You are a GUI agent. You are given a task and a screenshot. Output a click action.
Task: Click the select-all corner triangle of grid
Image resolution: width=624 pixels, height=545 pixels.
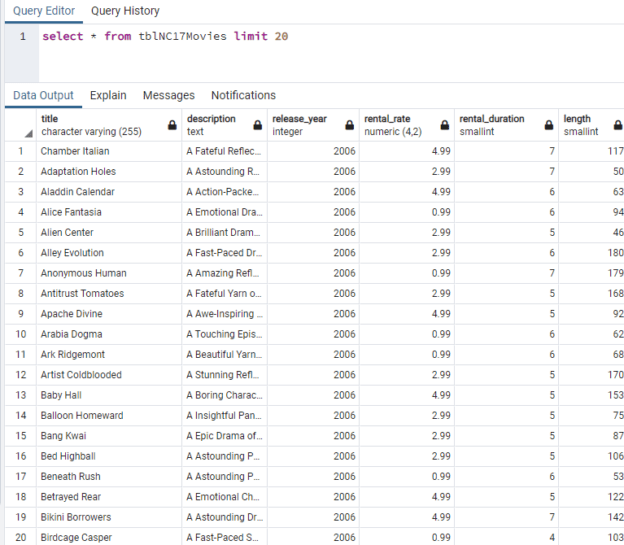point(28,134)
